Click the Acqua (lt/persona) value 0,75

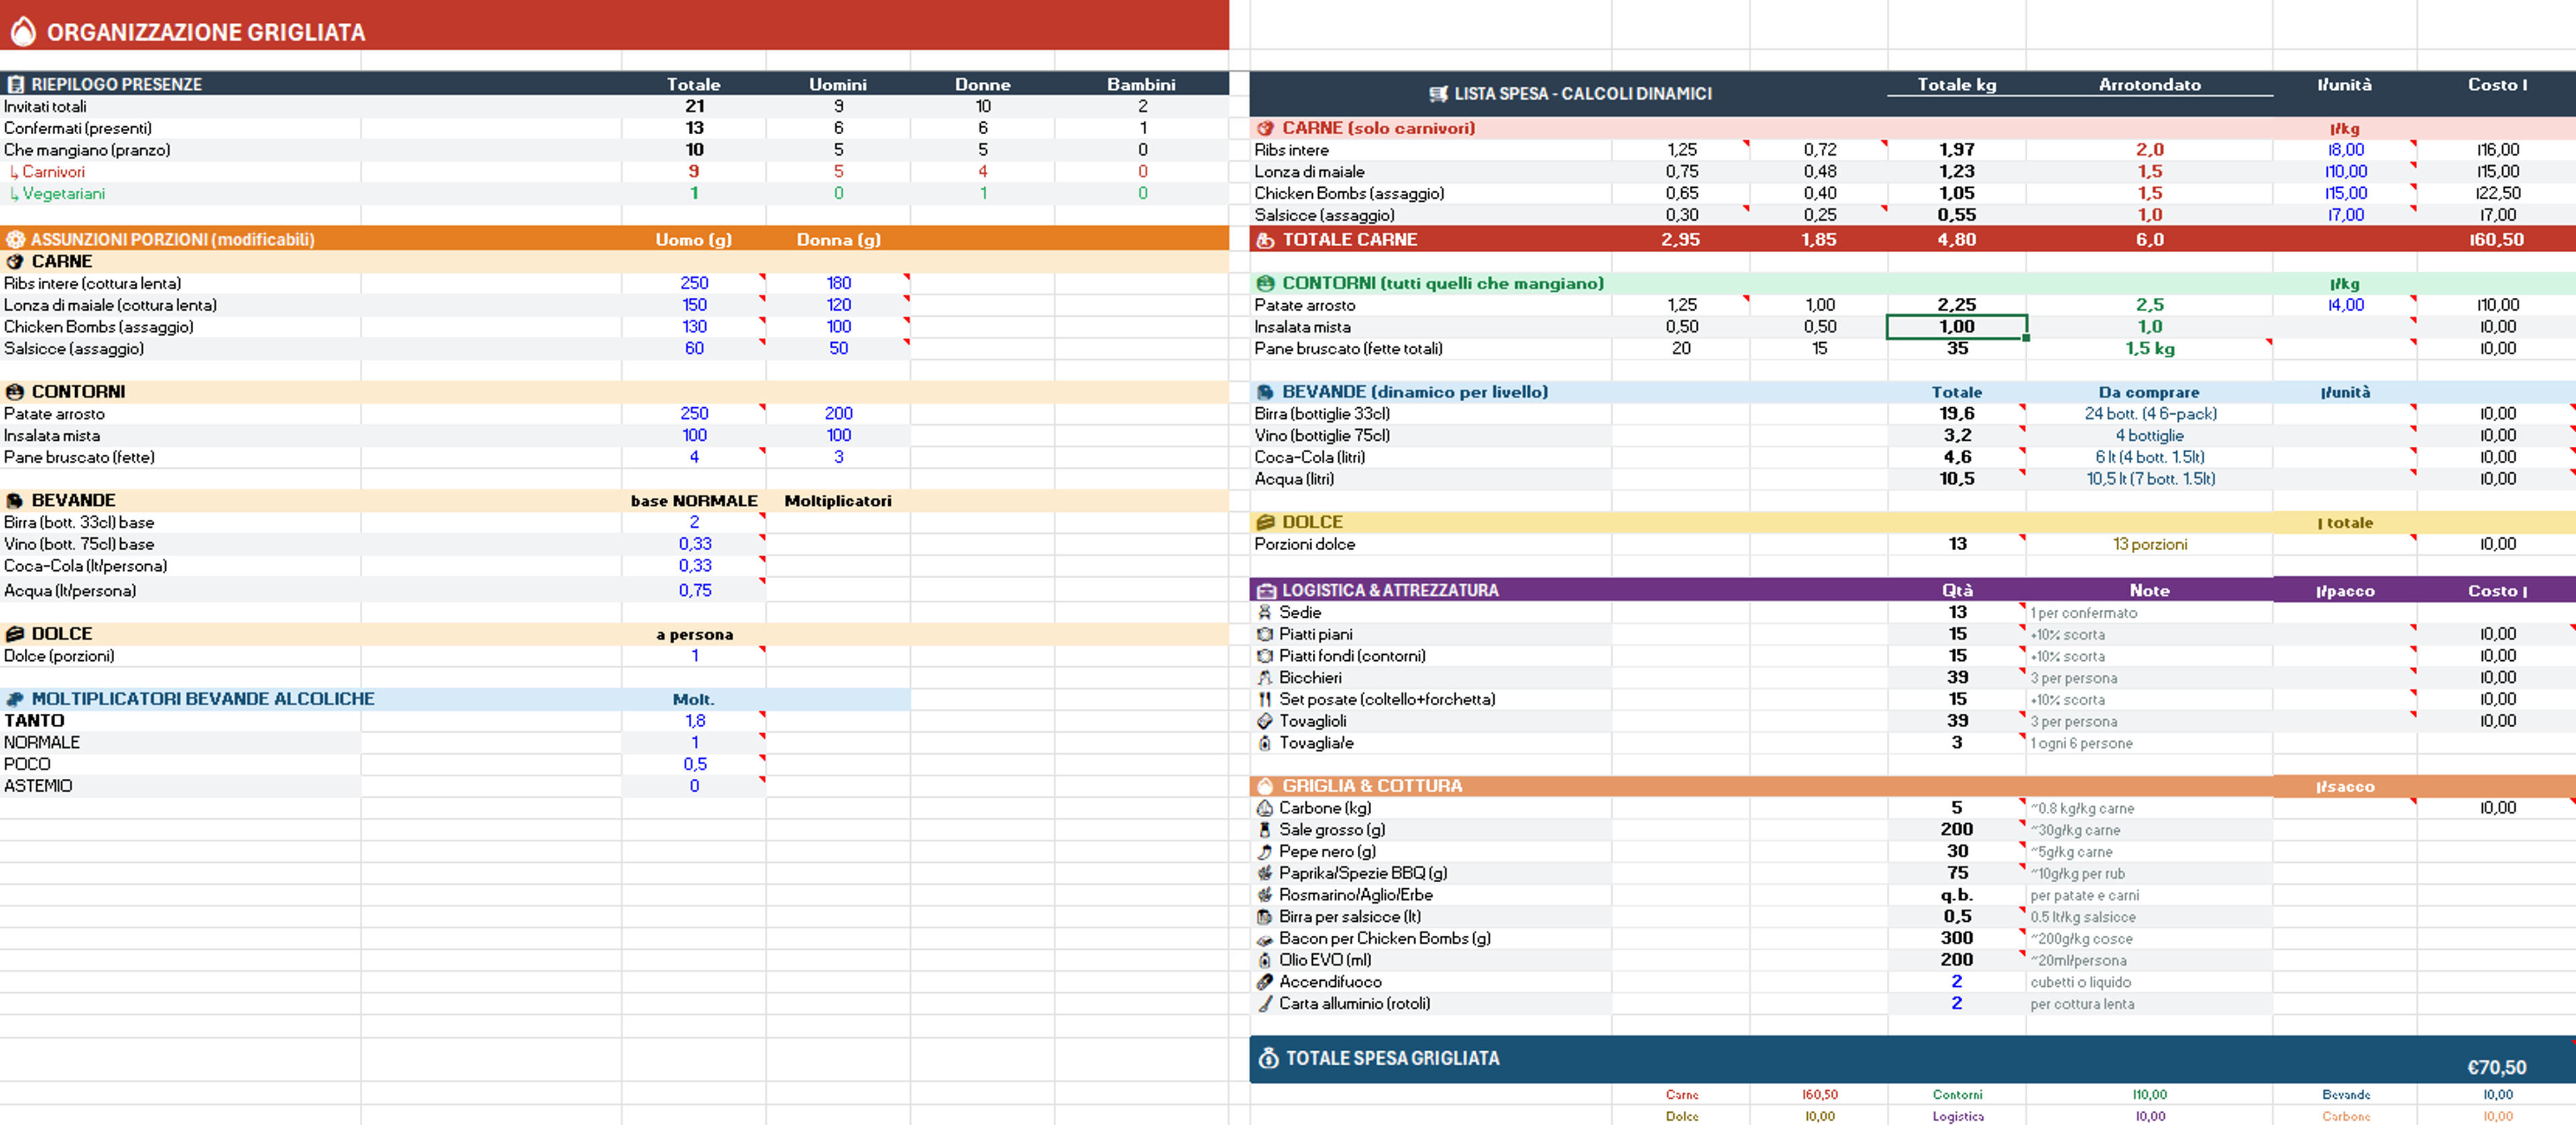click(695, 591)
